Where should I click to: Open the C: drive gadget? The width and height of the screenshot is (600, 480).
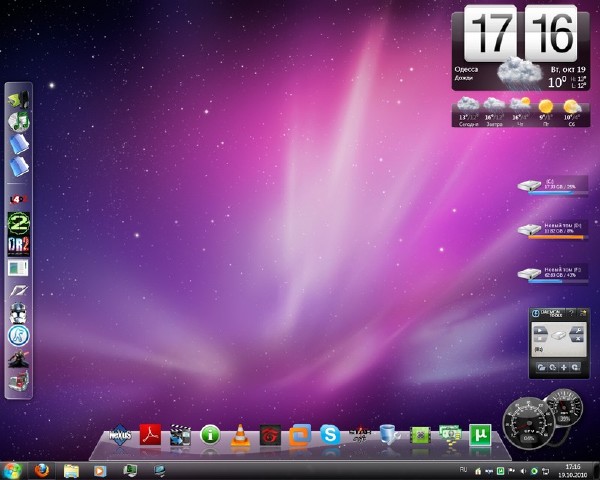click(x=549, y=187)
